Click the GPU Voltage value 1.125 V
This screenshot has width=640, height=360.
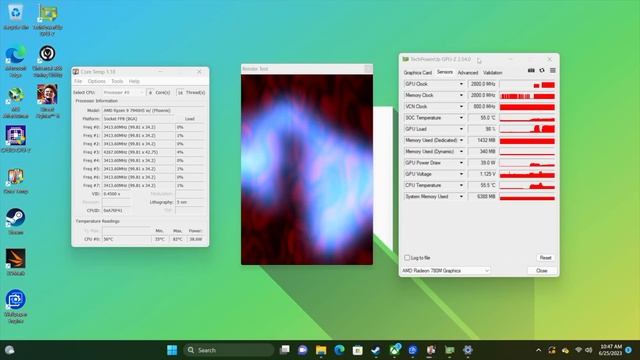(482, 174)
